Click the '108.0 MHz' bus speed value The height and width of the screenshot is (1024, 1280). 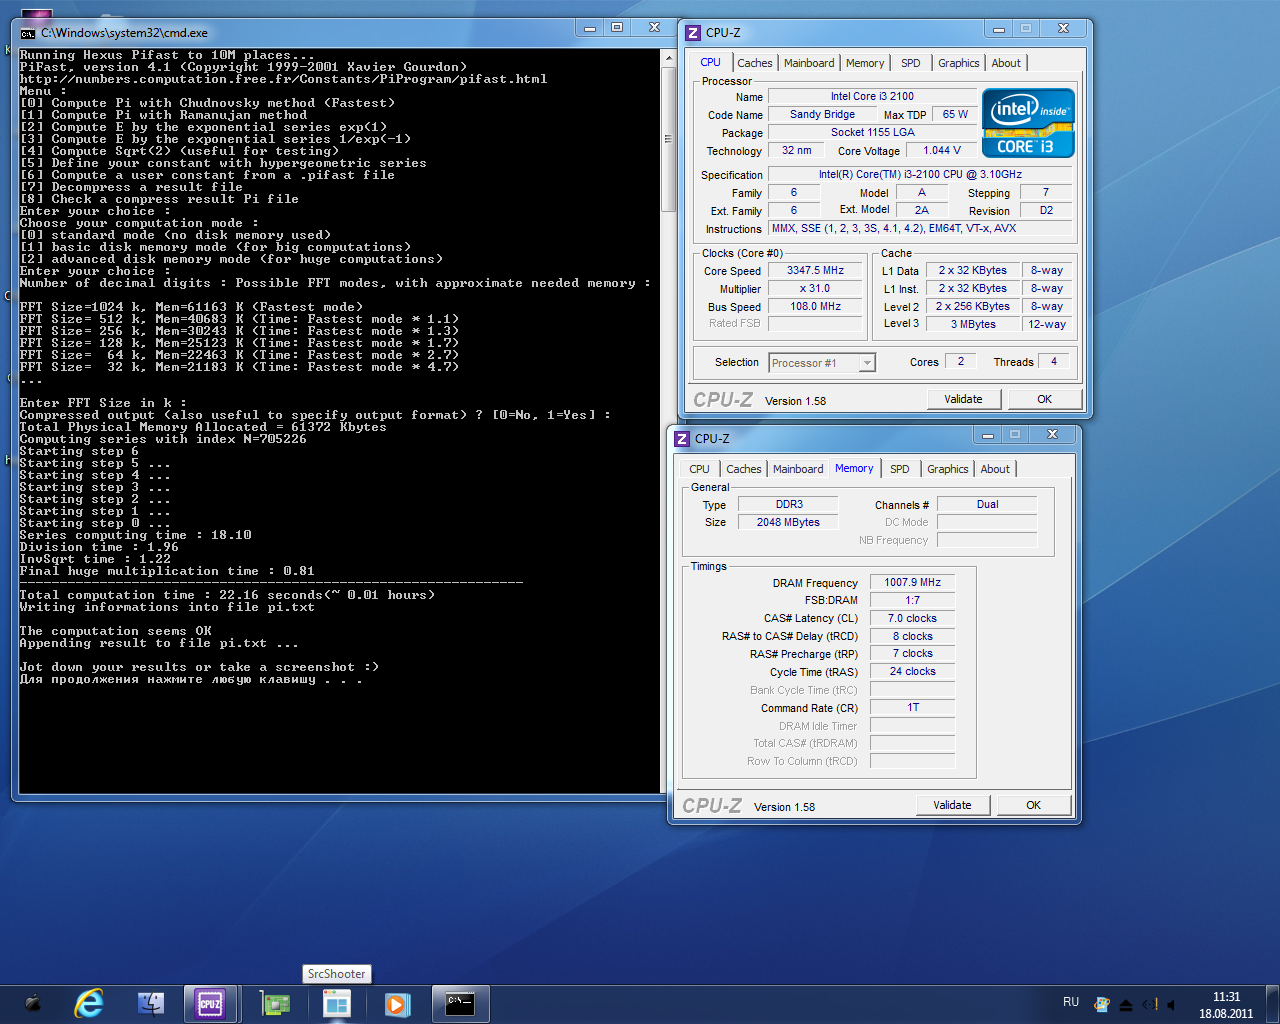tap(815, 307)
